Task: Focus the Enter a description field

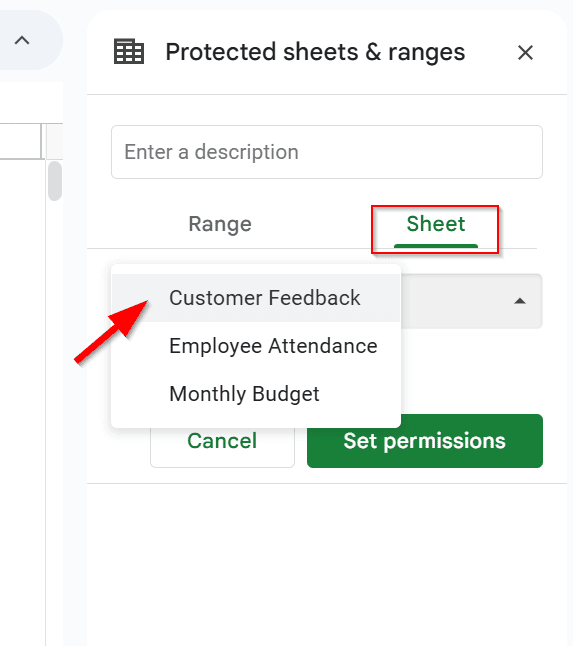Action: [x=327, y=152]
